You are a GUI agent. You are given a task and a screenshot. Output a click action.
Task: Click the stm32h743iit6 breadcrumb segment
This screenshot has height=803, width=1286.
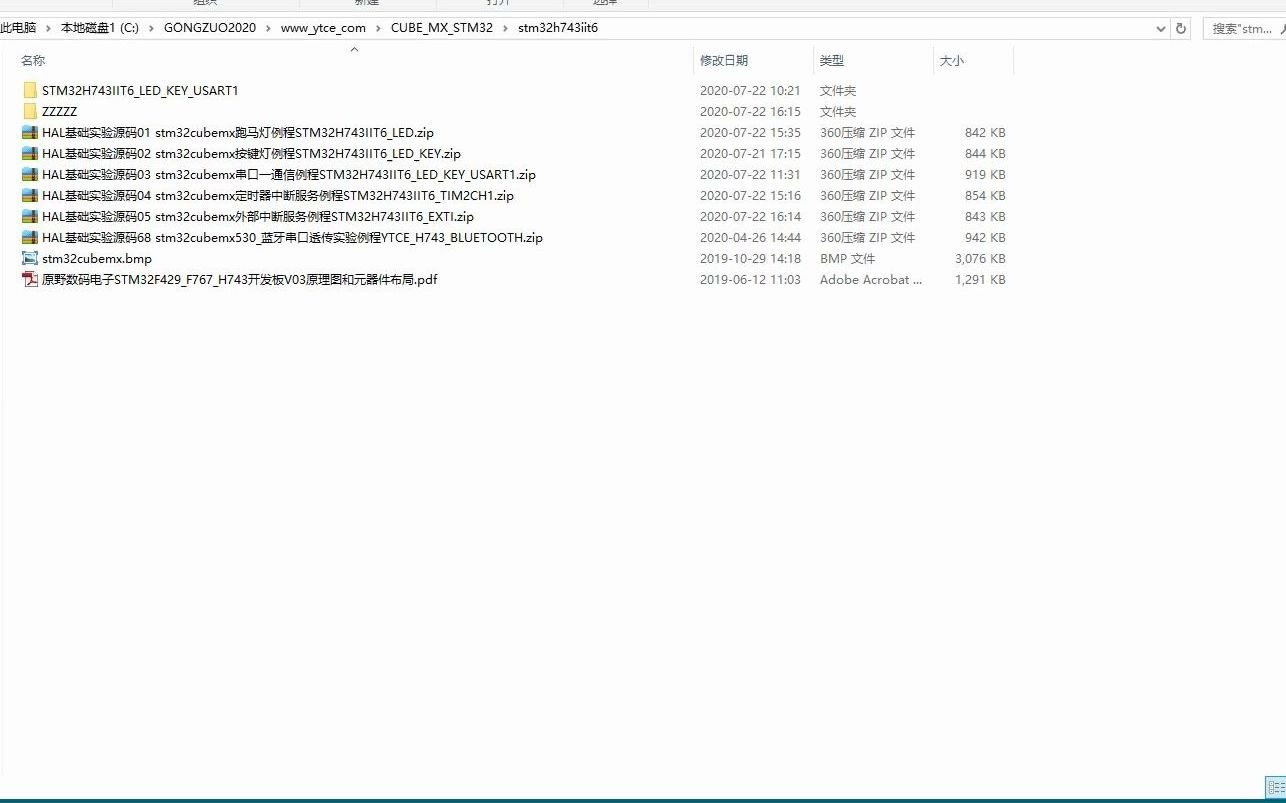pos(558,28)
